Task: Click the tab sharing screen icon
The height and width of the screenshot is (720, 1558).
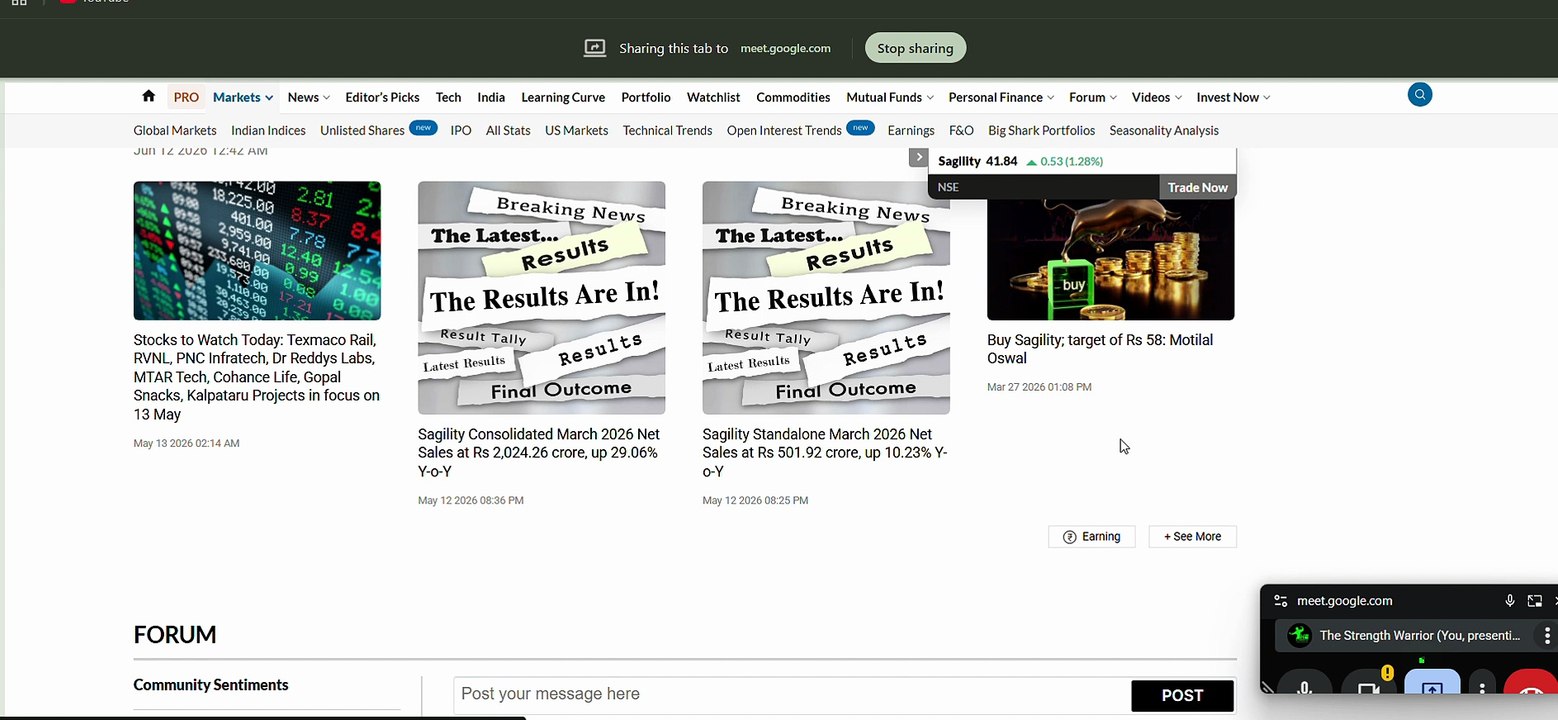Action: pos(595,48)
